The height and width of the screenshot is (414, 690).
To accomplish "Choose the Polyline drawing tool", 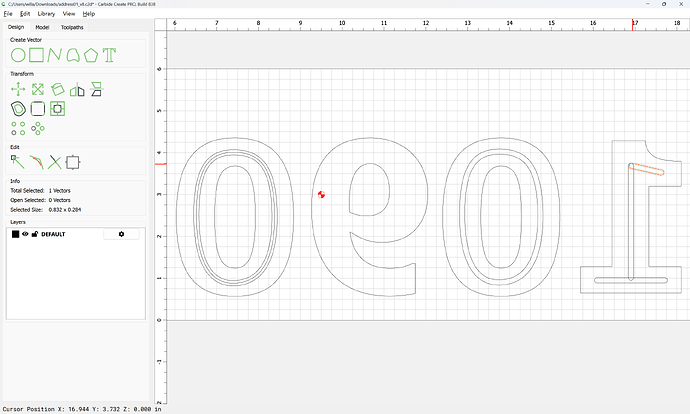I will click(55, 54).
